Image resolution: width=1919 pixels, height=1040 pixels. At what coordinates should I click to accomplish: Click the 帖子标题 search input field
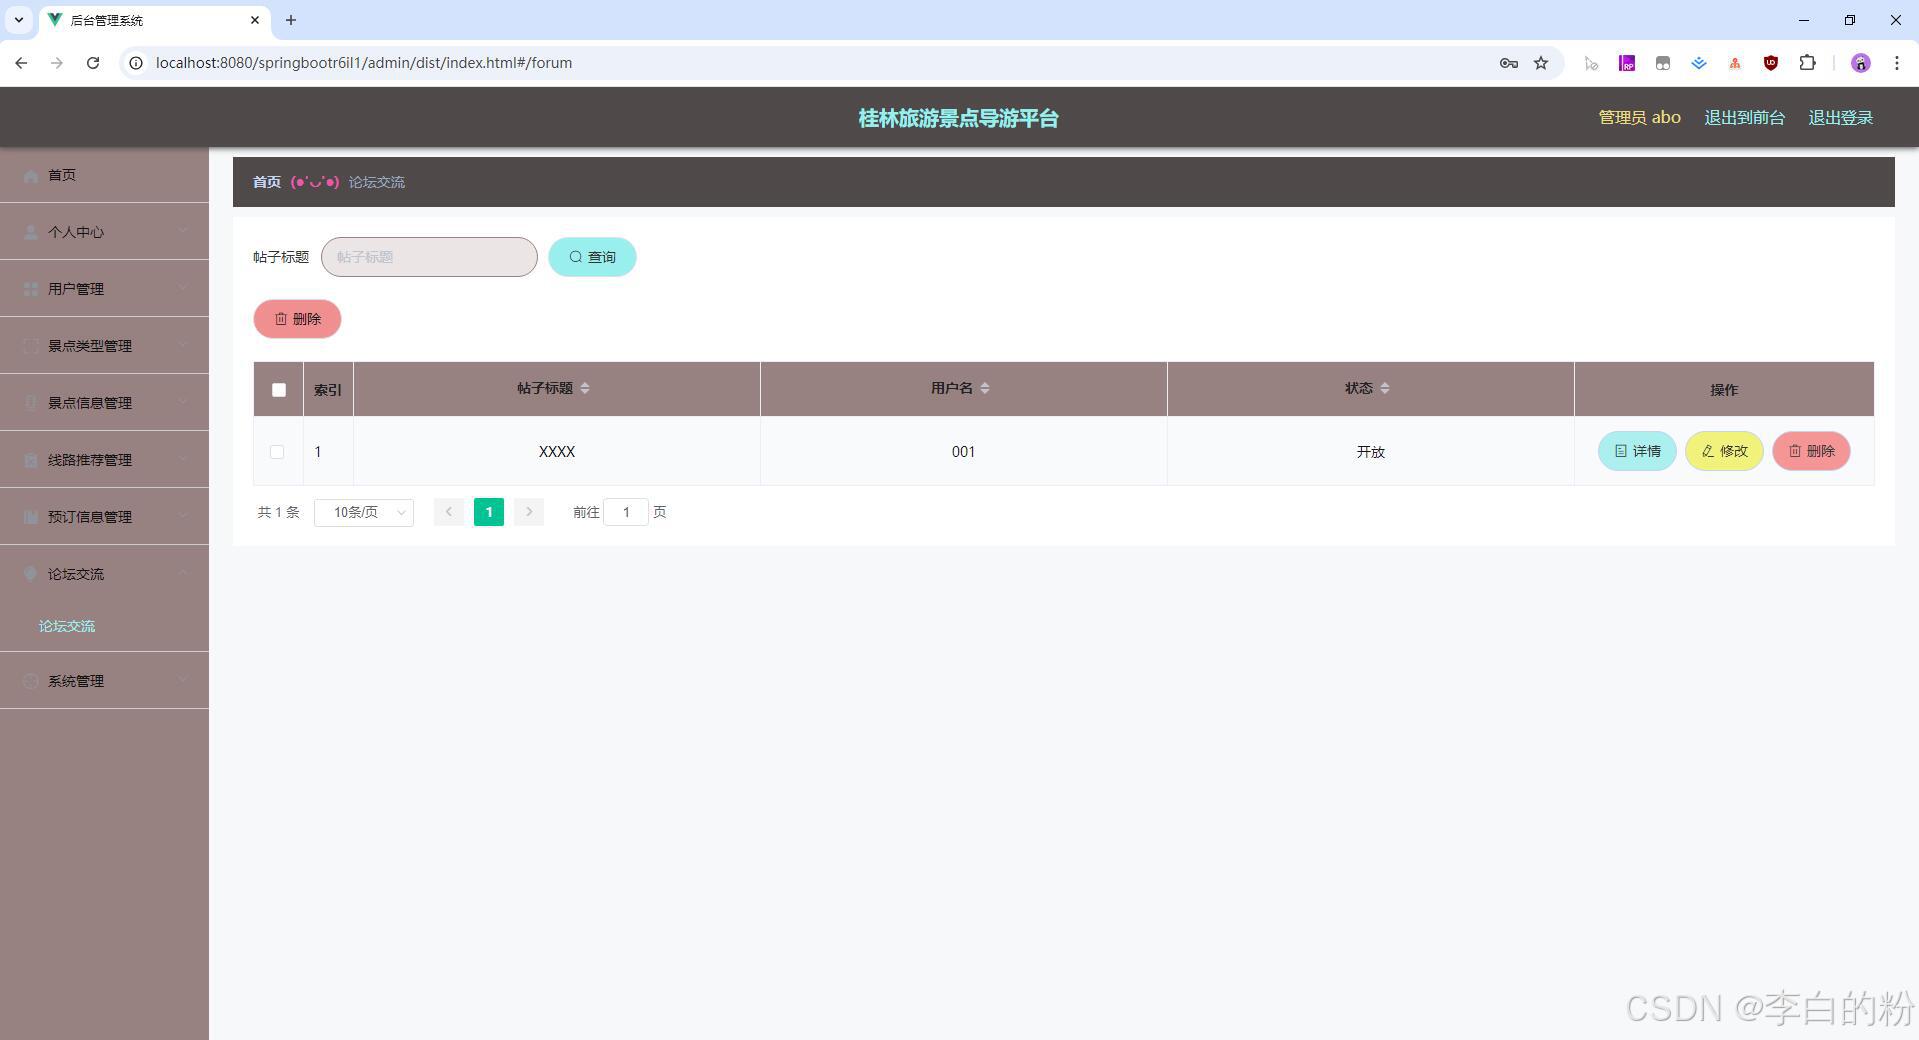pyautogui.click(x=429, y=257)
